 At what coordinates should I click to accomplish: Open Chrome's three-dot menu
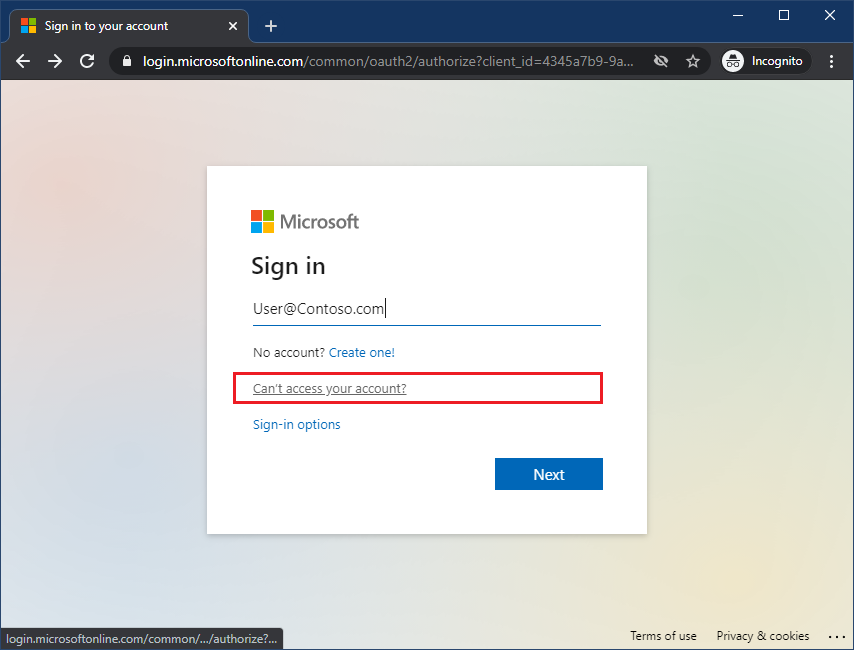tap(831, 61)
